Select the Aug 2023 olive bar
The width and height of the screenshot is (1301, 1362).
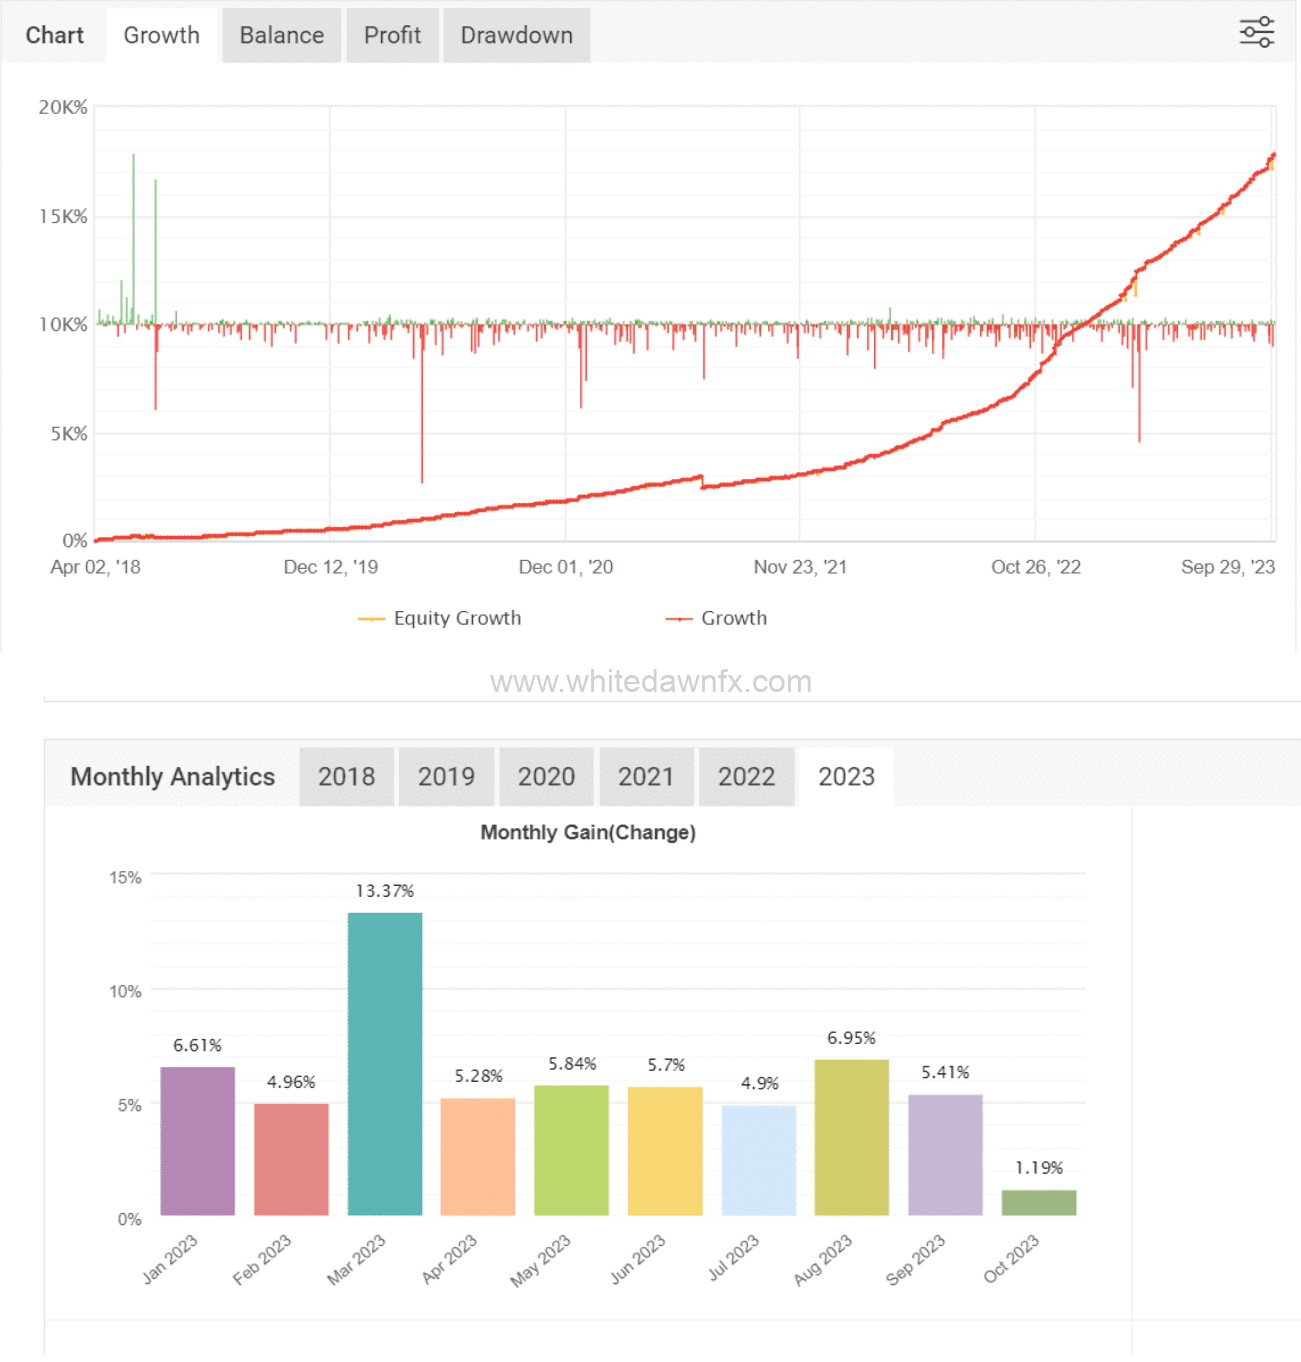[x=851, y=1137]
